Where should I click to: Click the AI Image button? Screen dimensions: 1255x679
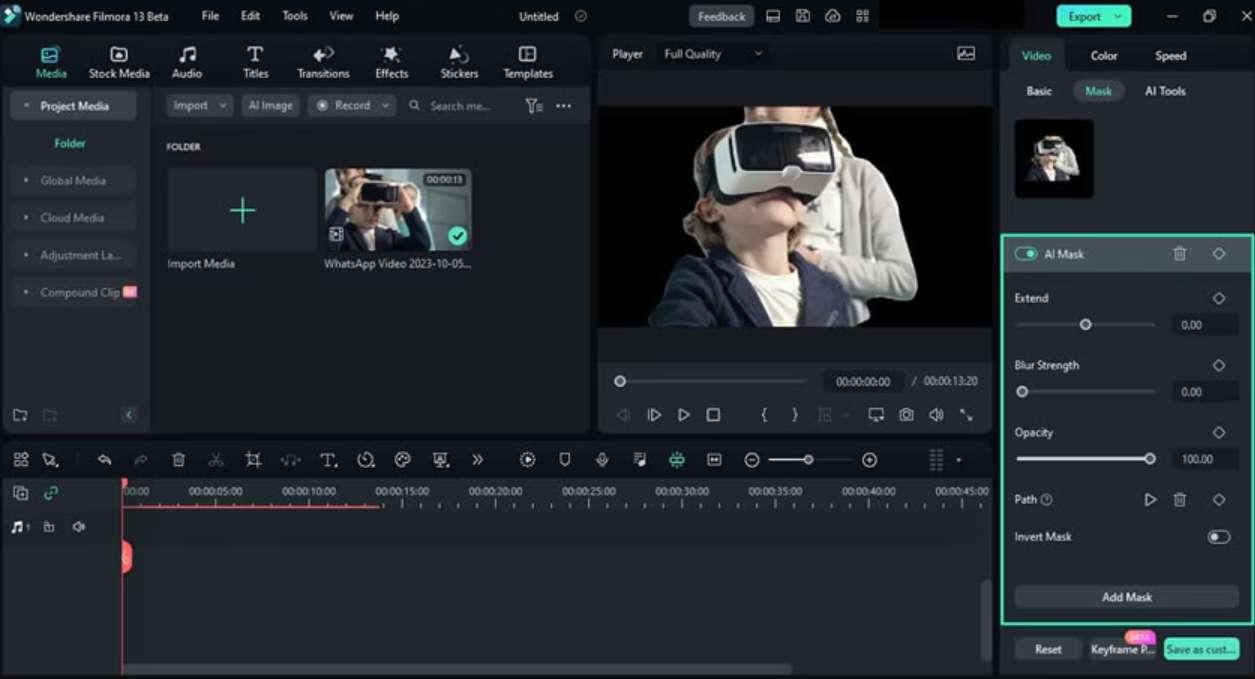[x=270, y=105]
